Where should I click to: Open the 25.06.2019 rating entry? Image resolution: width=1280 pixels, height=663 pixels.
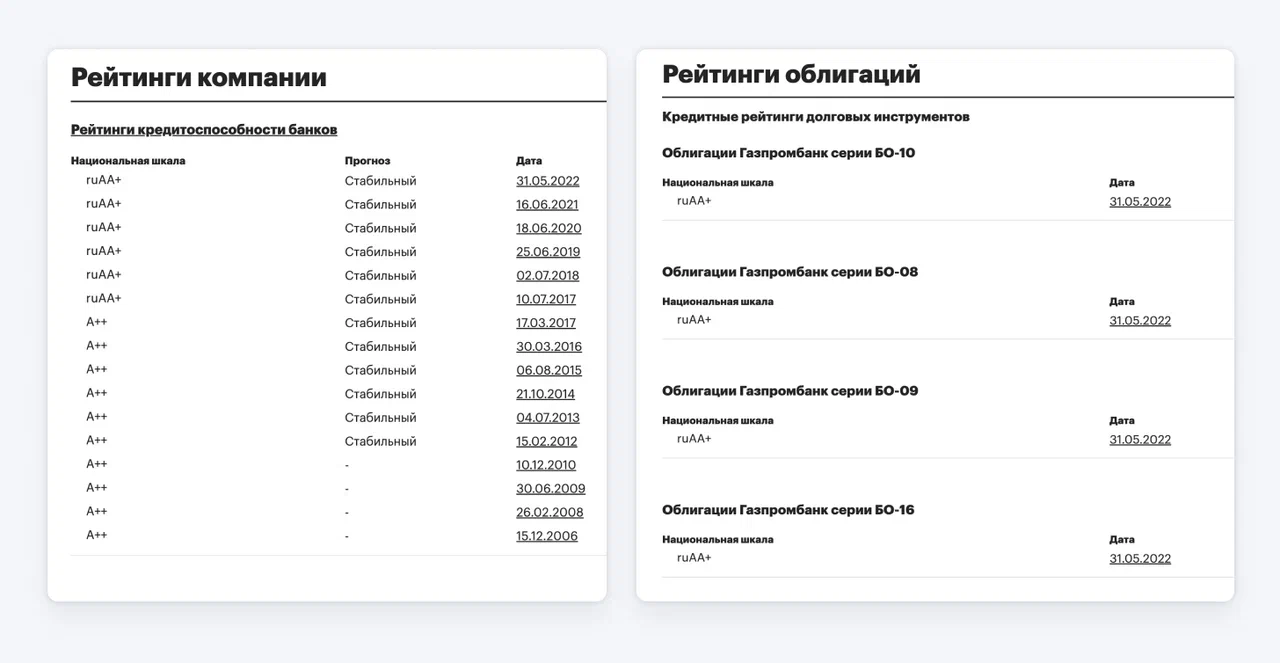[548, 252]
